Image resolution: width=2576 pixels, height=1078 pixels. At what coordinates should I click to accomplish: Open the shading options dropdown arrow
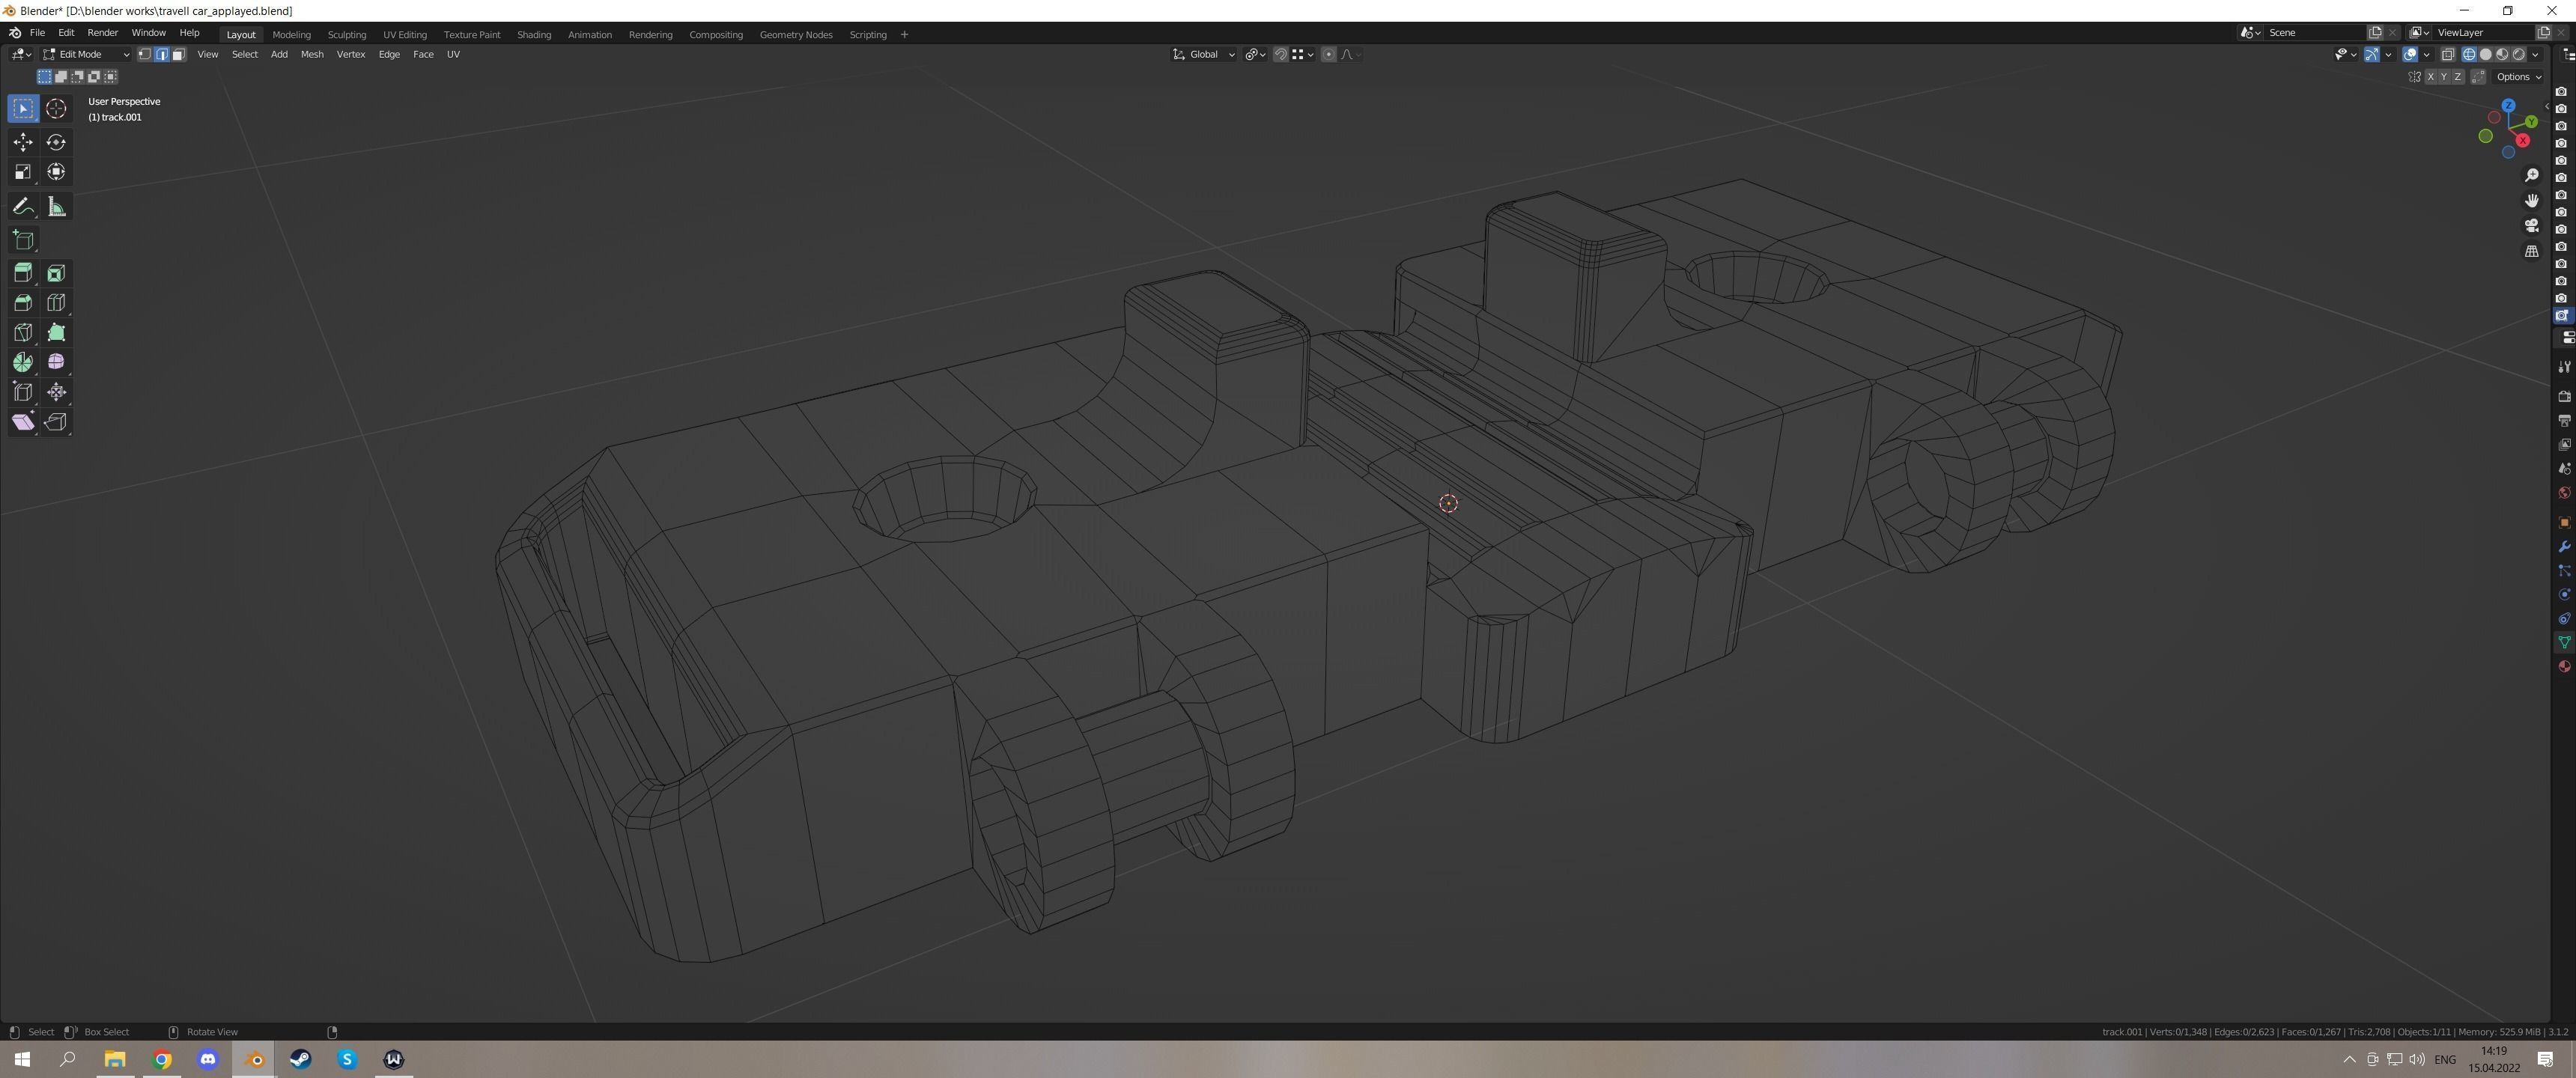(2536, 54)
